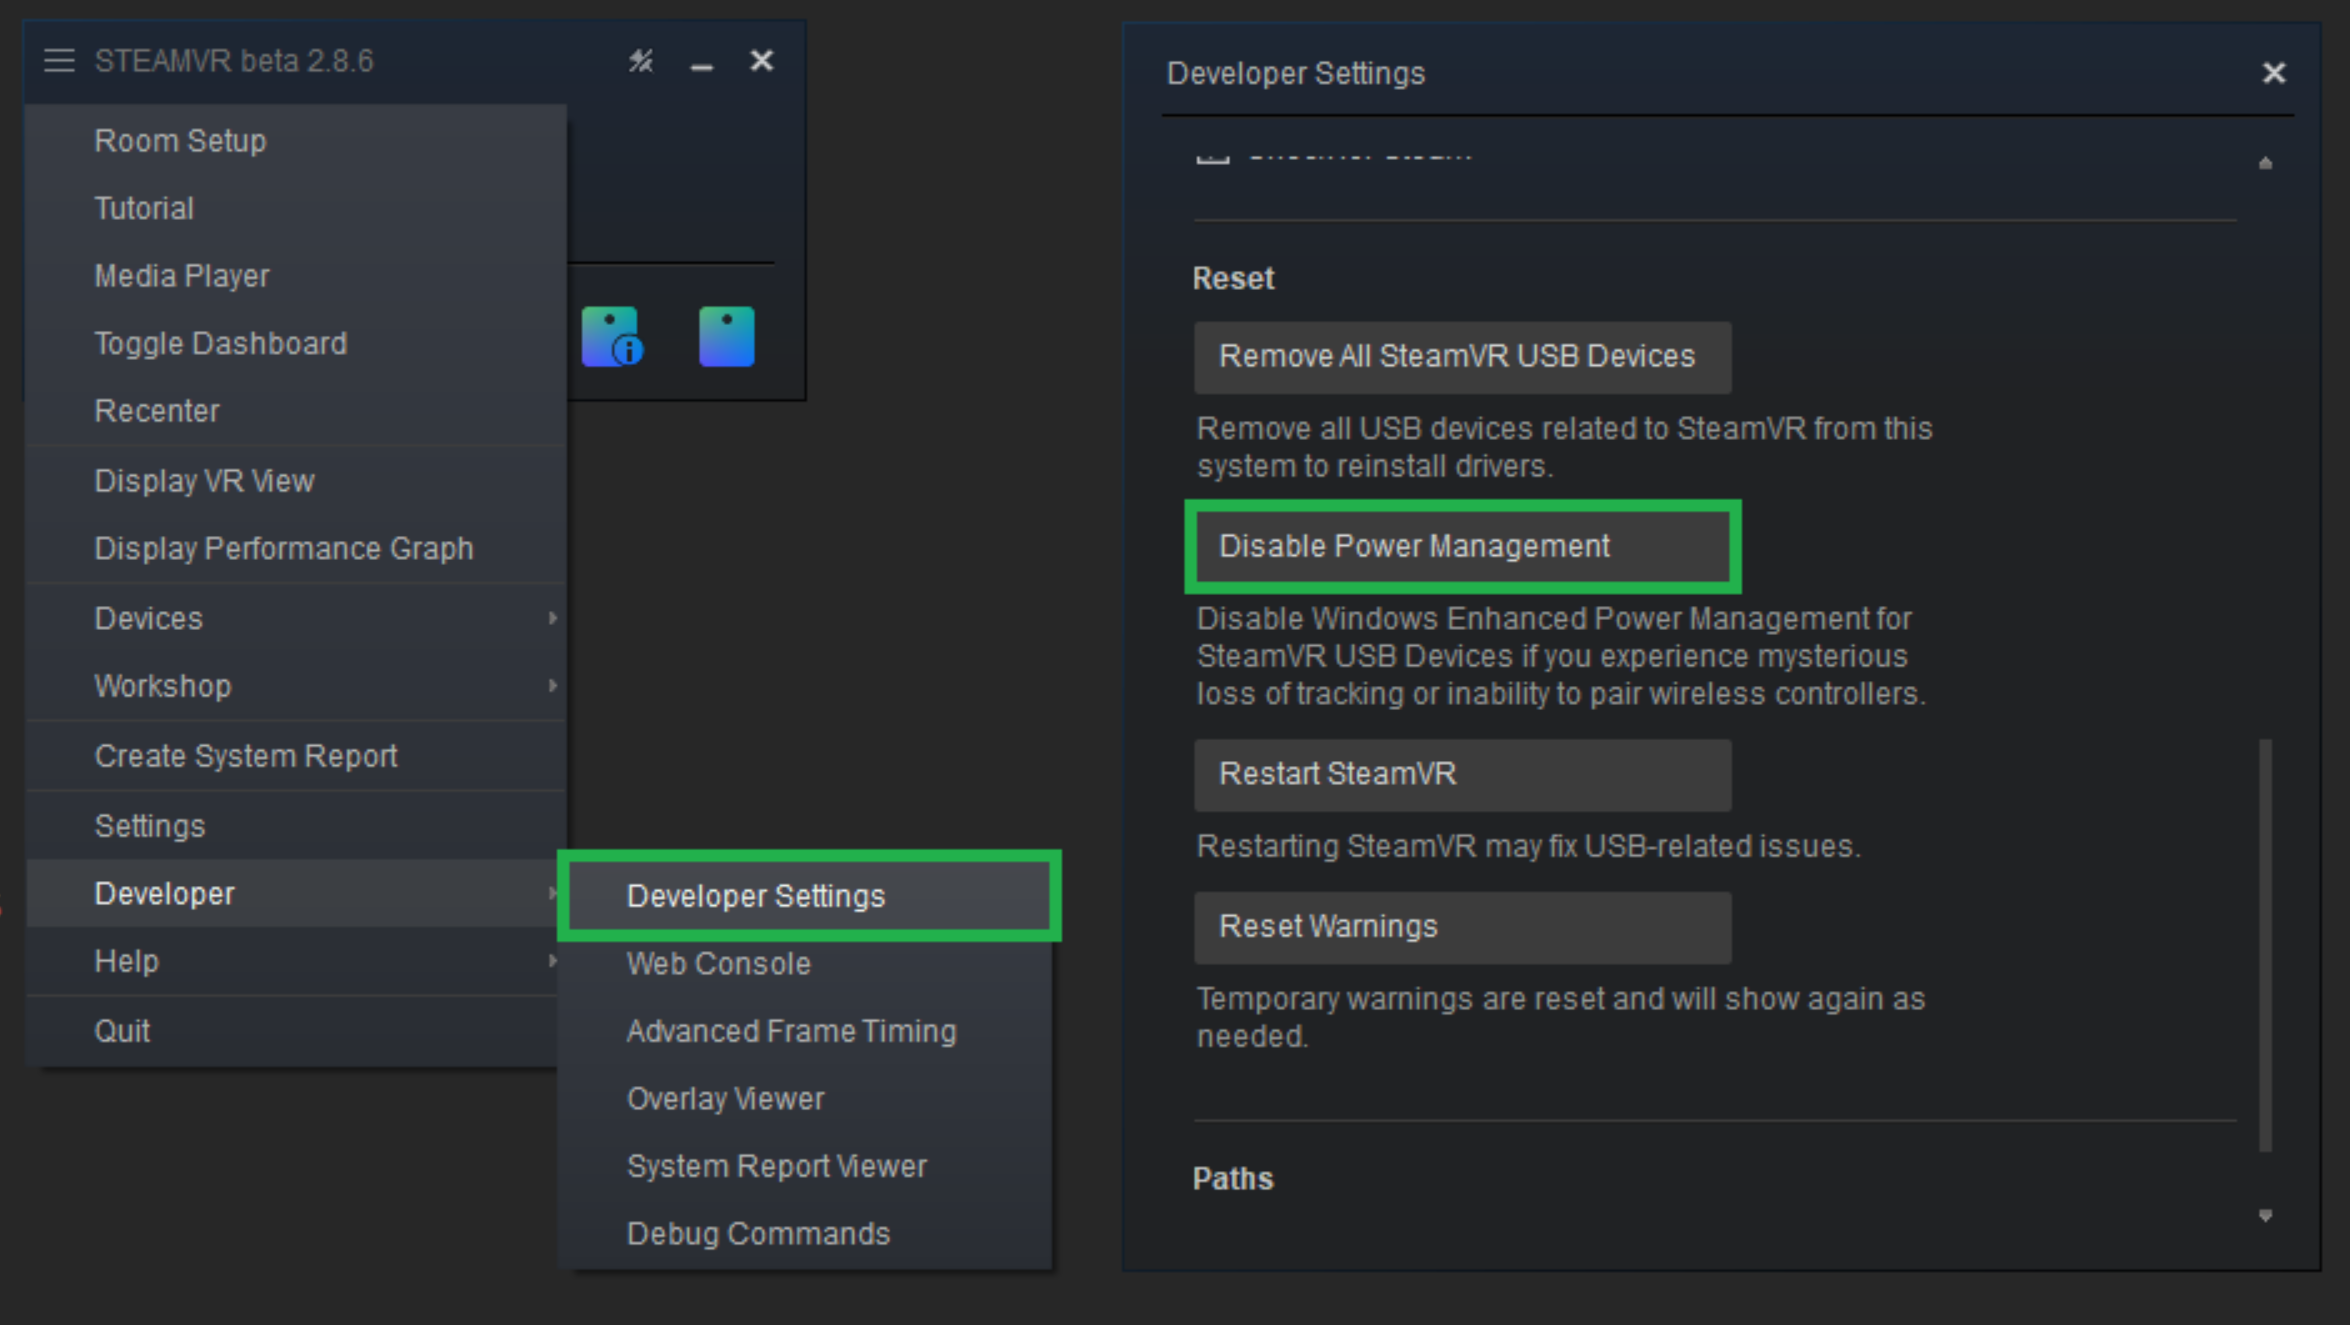This screenshot has width=2350, height=1325.
Task: Close the Developer Settings window
Action: (2273, 73)
